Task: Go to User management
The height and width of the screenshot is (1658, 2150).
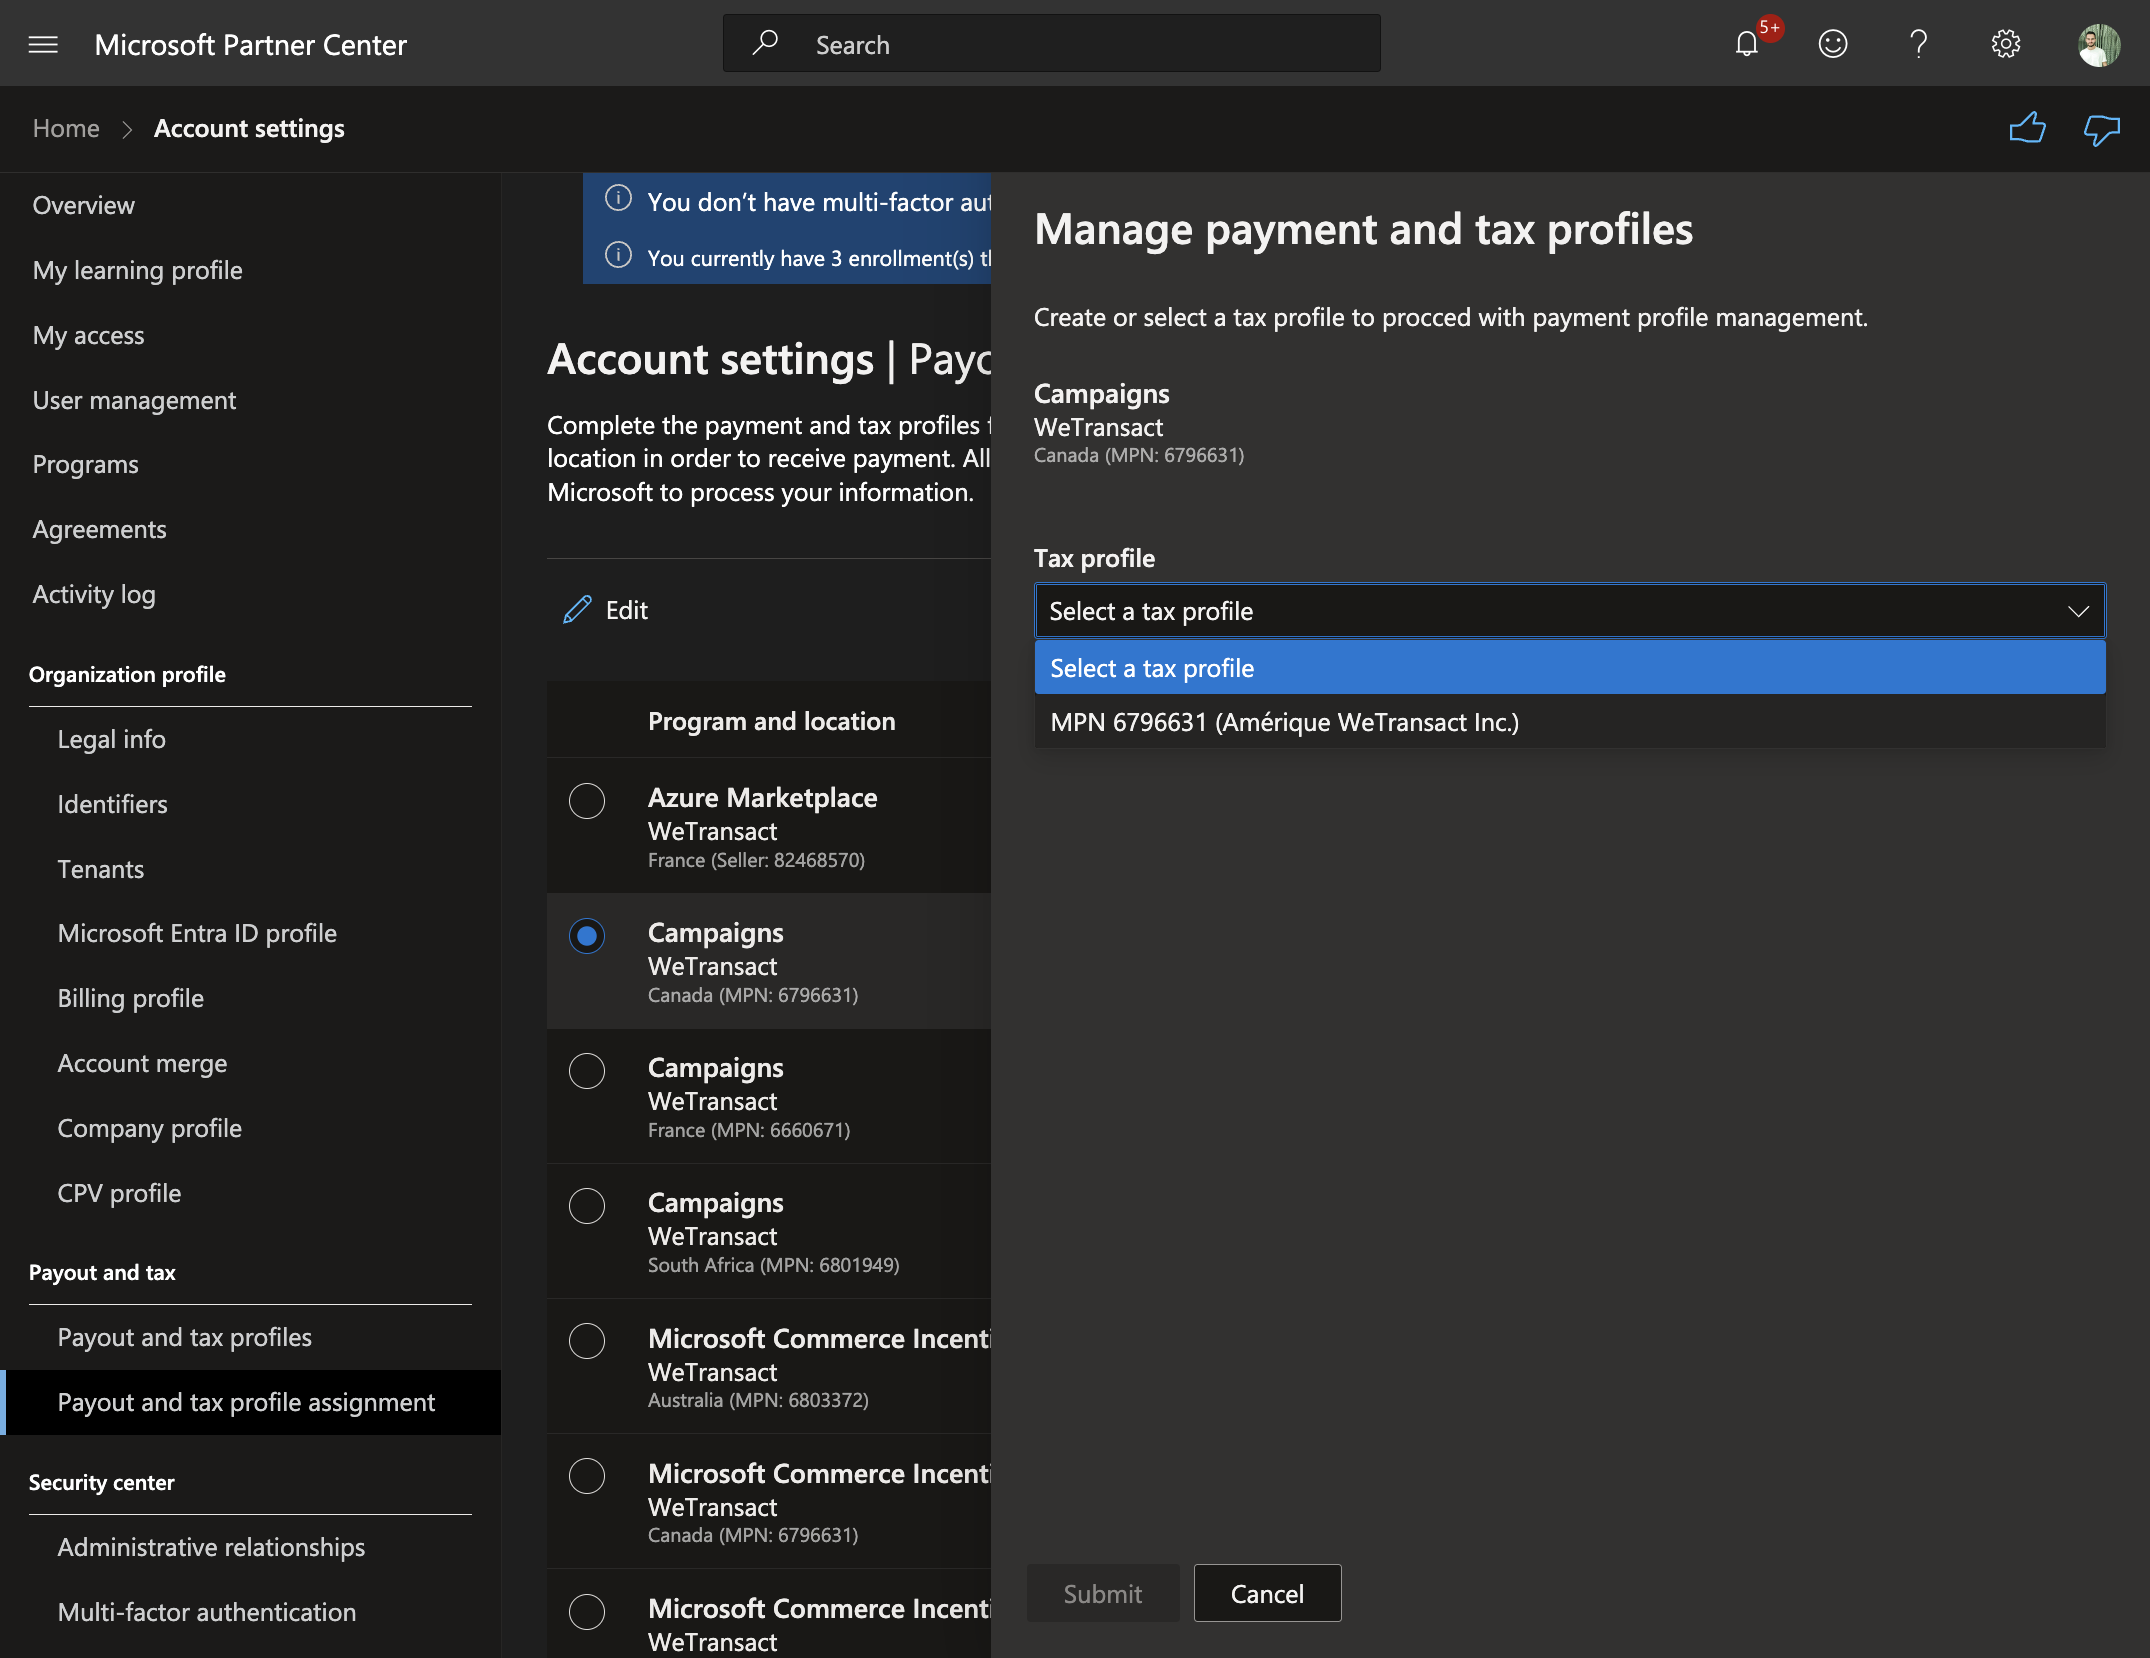Action: pyautogui.click(x=134, y=400)
